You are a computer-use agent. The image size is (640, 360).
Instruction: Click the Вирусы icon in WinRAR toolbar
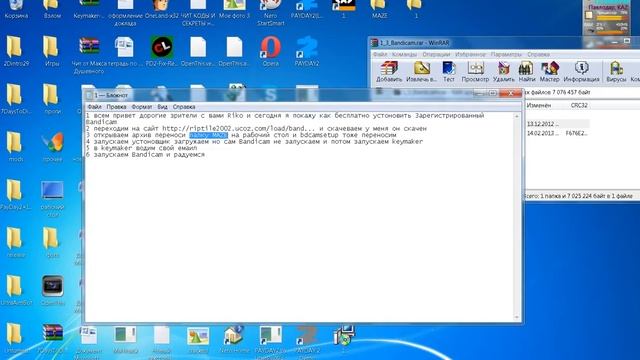pyautogui.click(x=616, y=71)
